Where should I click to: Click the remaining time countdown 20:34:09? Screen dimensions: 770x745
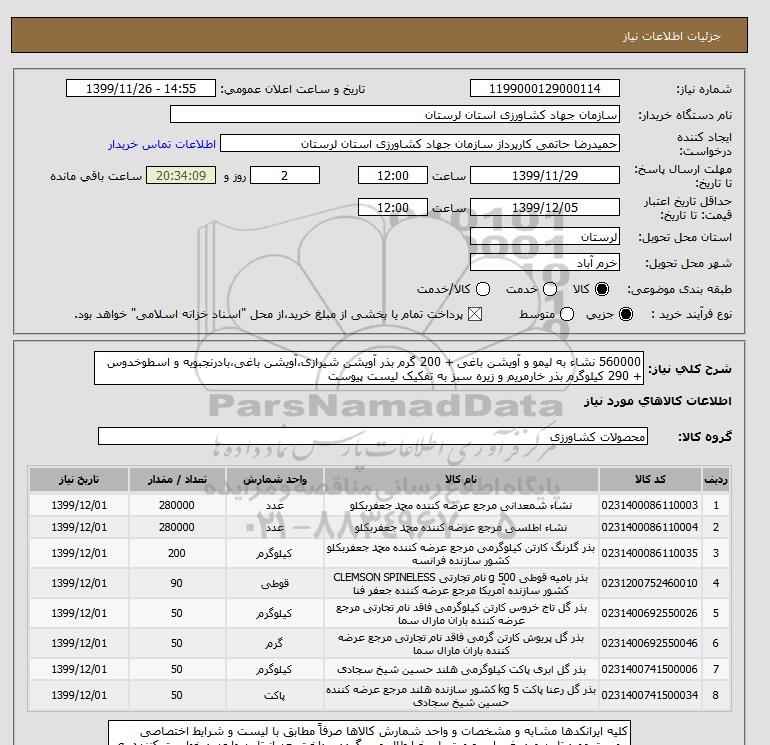(x=181, y=175)
